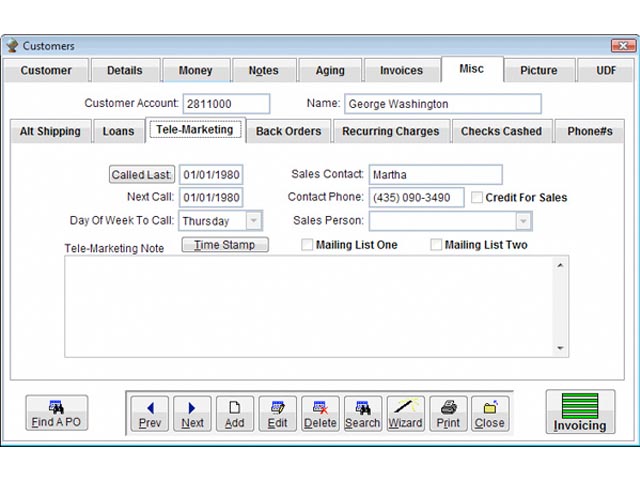Click the Time Stamp button
This screenshot has width=640, height=480.
pyautogui.click(x=225, y=244)
